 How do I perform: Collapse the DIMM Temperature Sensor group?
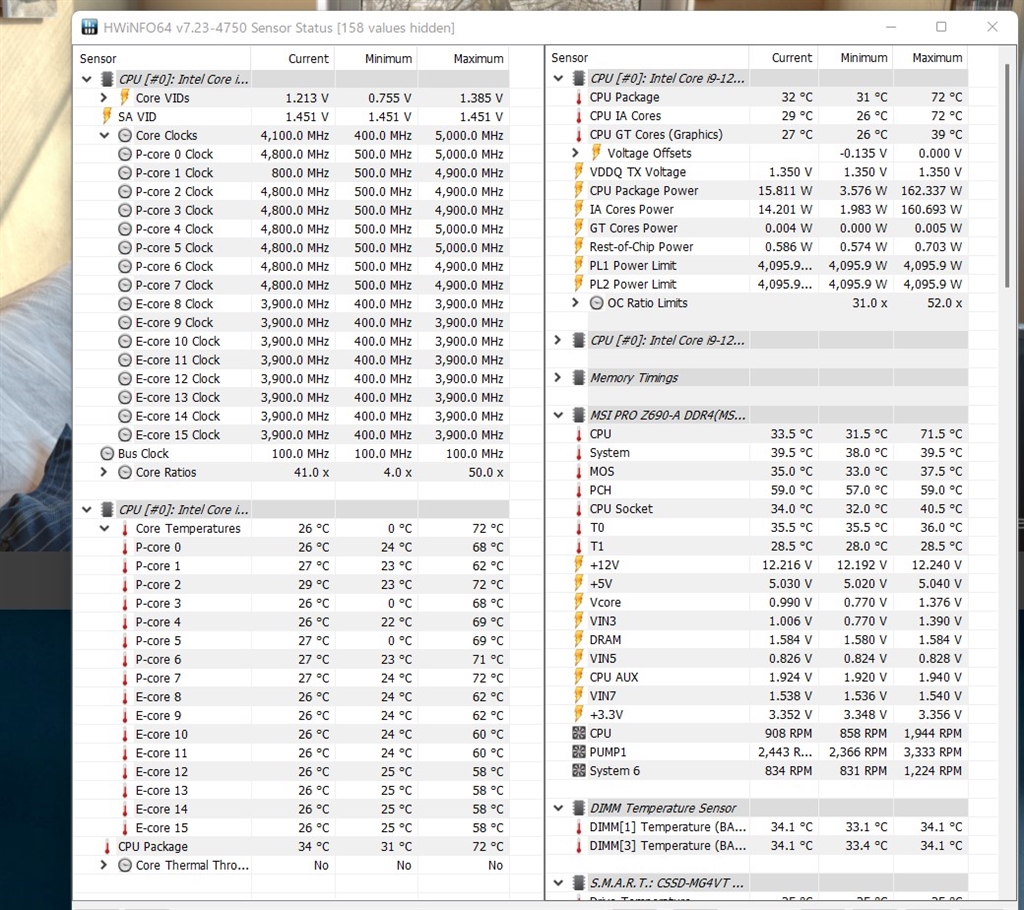tap(558, 808)
